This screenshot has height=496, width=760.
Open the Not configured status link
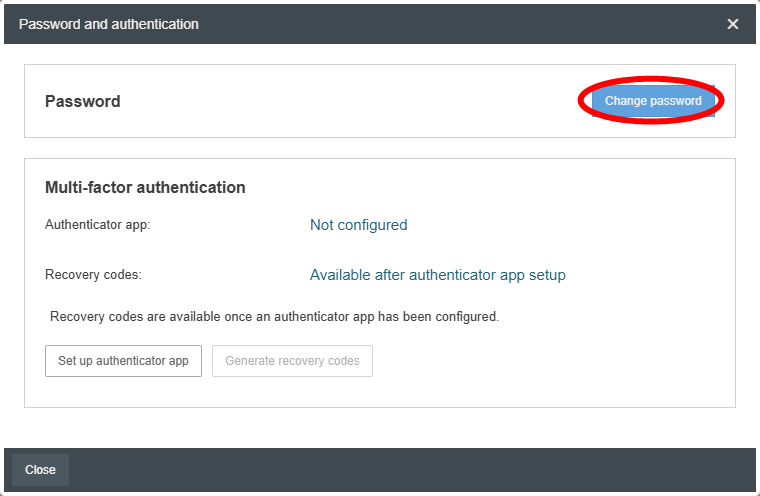coord(358,225)
